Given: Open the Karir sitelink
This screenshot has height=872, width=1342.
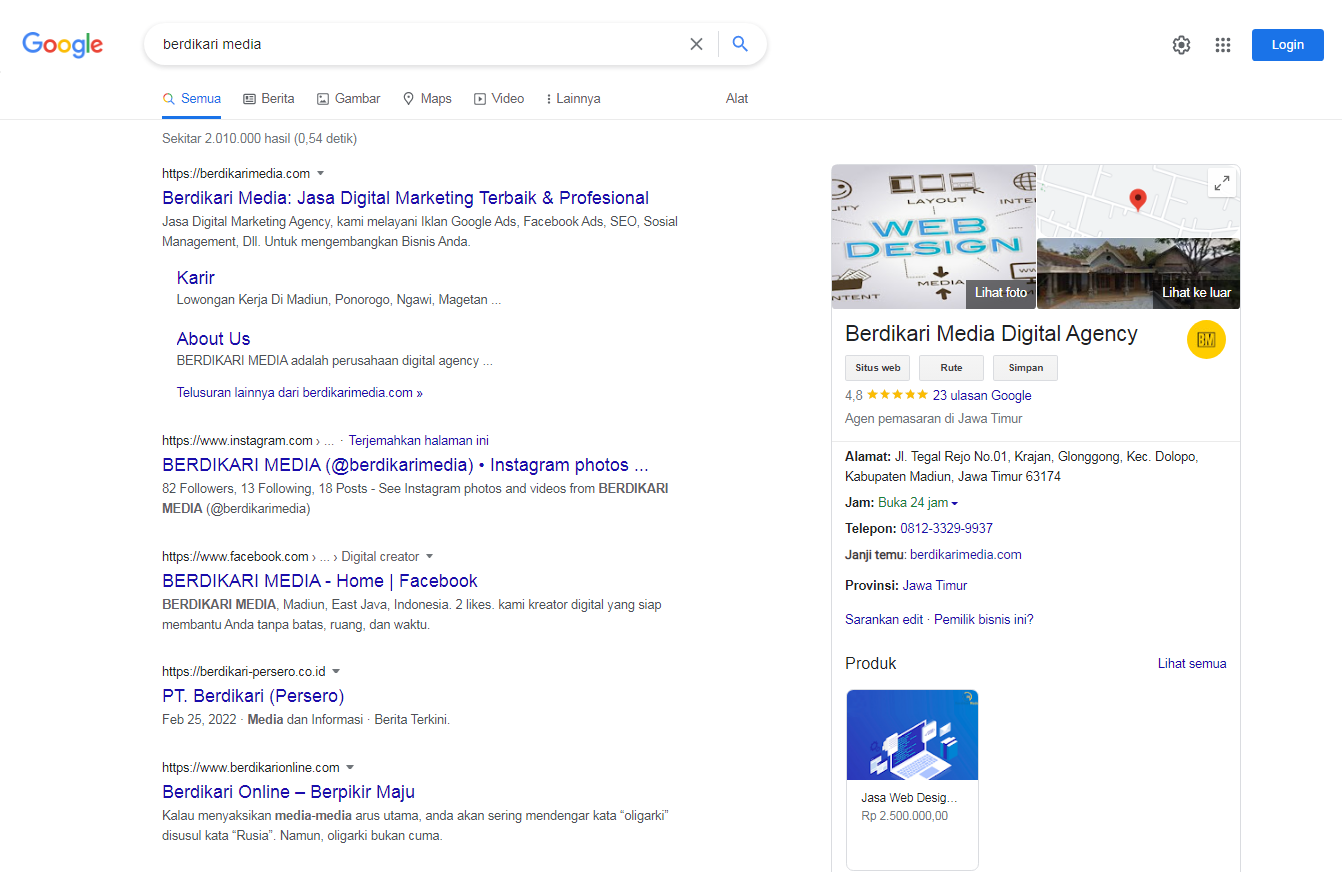Looking at the screenshot, I should click(195, 278).
